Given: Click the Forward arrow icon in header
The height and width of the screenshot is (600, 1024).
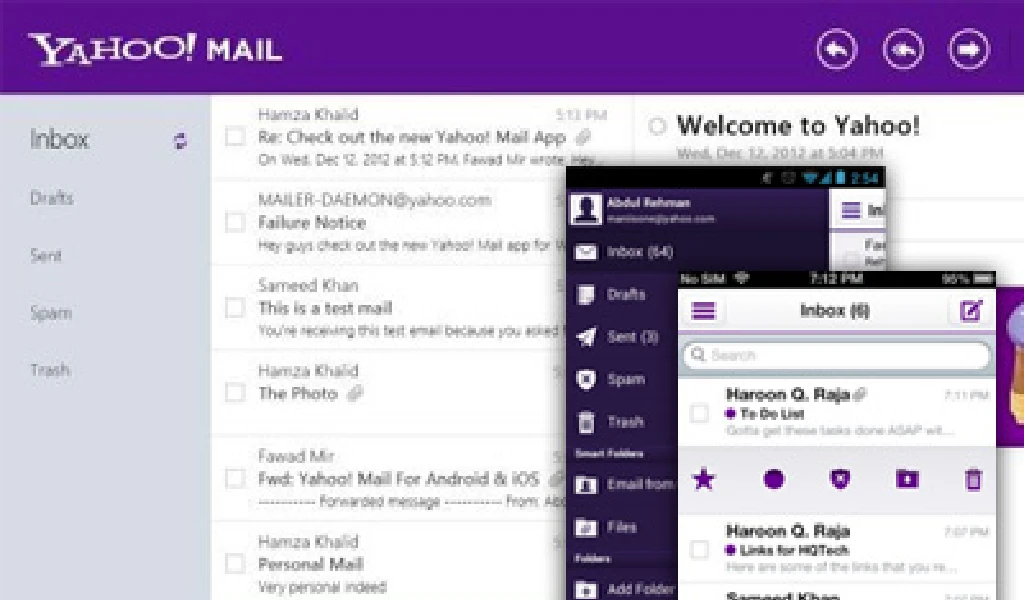Looking at the screenshot, I should tap(968, 49).
